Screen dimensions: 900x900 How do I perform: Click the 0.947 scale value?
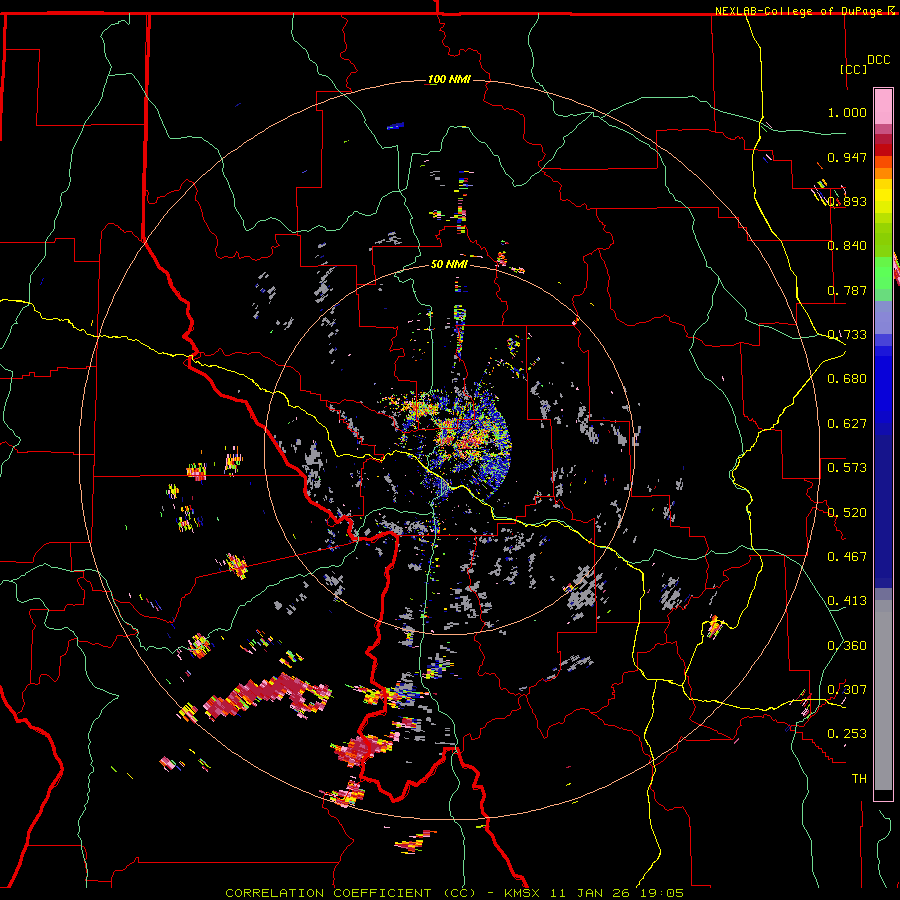coord(847,157)
